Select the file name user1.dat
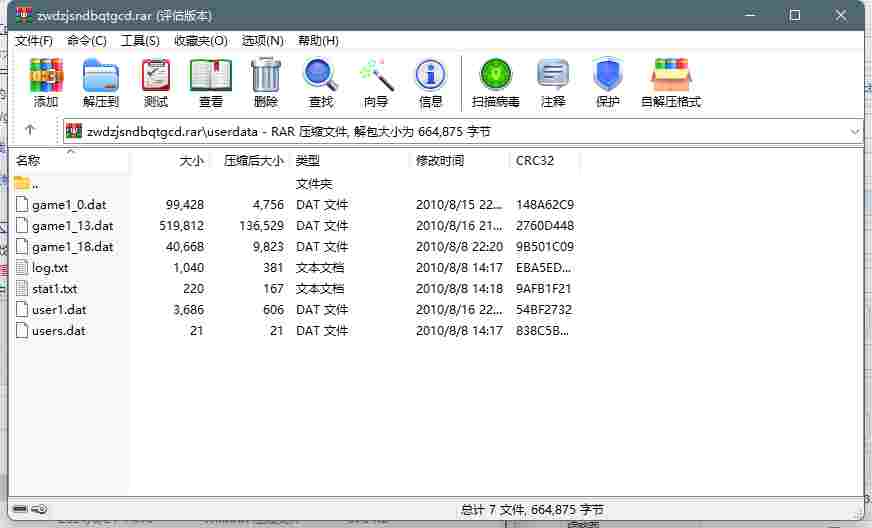The height and width of the screenshot is (528, 872). (x=59, y=310)
